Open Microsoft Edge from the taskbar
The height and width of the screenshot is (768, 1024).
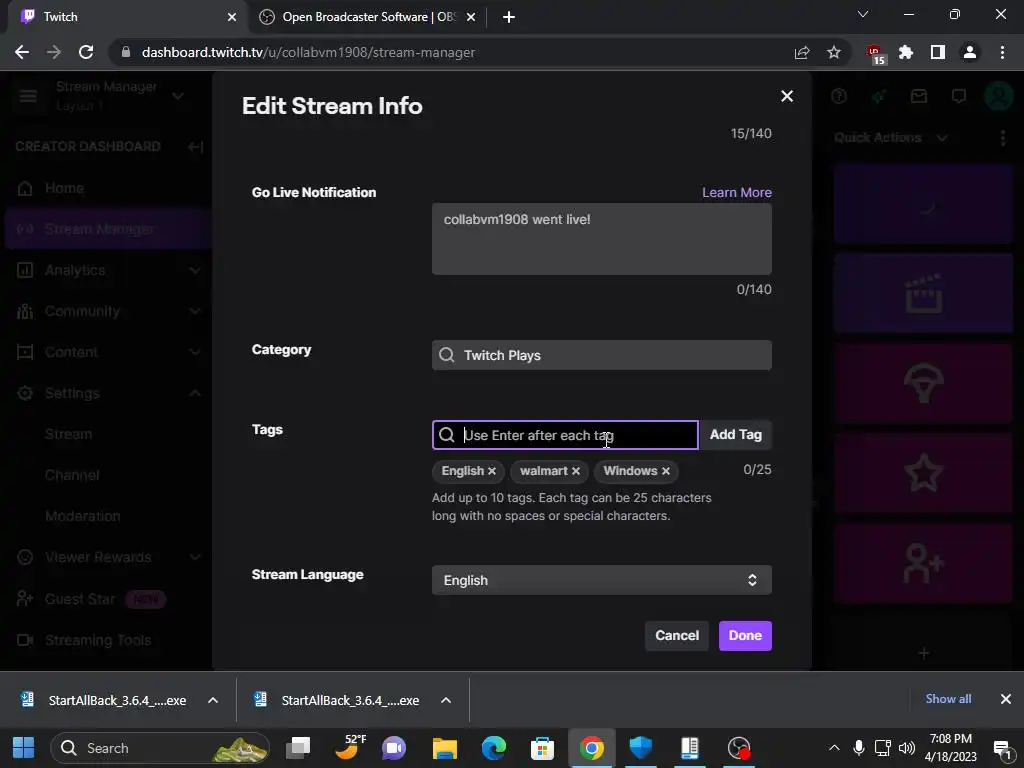point(494,748)
